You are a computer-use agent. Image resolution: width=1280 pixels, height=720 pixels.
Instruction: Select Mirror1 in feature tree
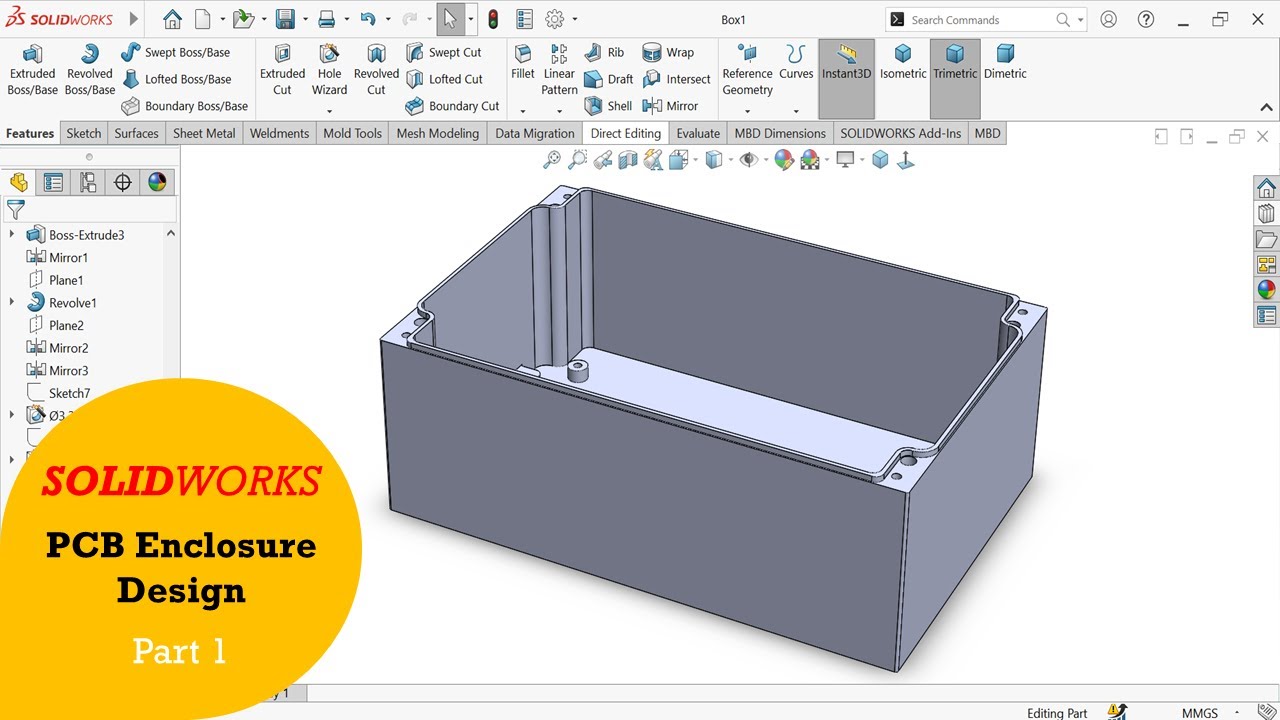59,258
